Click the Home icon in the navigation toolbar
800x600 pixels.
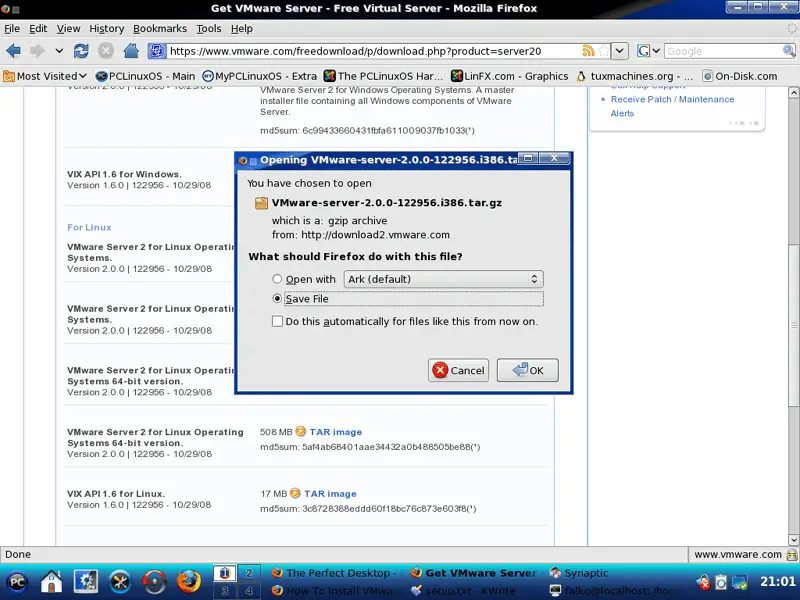(x=131, y=50)
